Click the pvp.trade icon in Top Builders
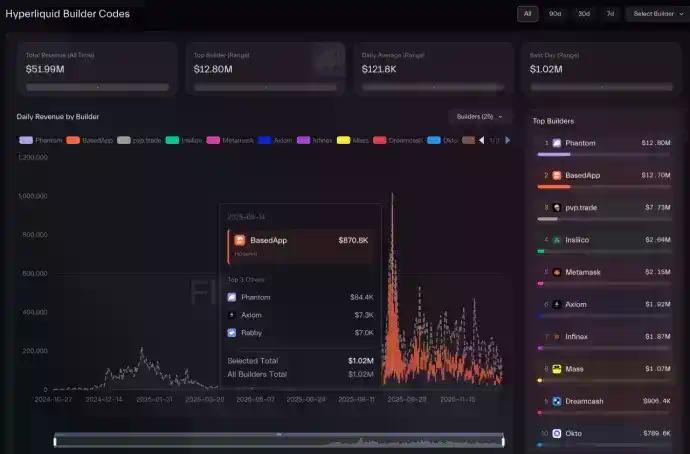The width and height of the screenshot is (690, 454). (557, 207)
